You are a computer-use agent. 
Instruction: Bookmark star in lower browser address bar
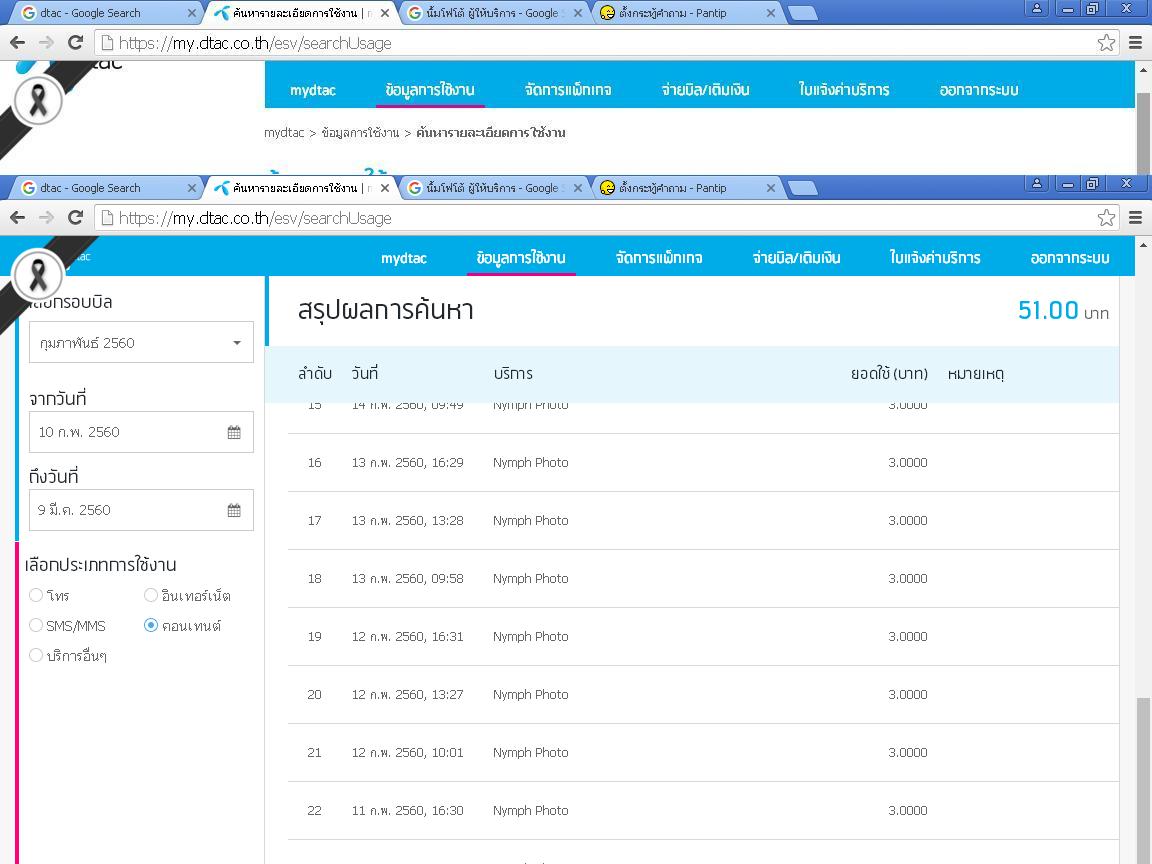pos(1106,217)
